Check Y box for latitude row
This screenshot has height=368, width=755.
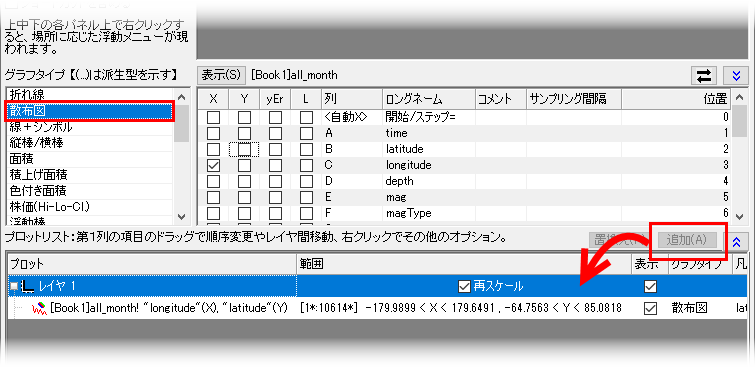click(x=245, y=150)
